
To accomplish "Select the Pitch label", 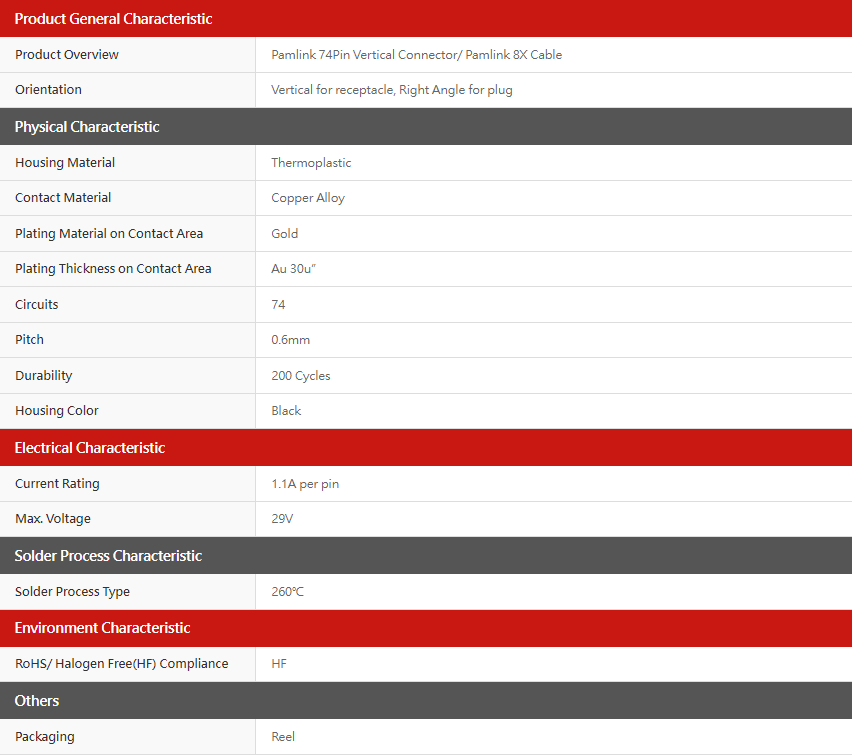I will [x=29, y=340].
